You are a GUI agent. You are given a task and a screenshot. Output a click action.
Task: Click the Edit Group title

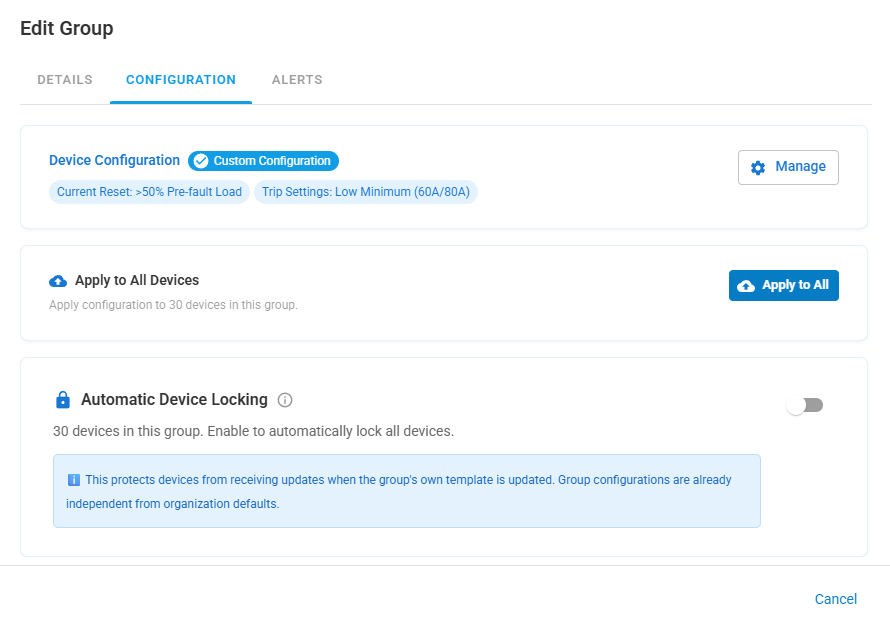click(67, 28)
